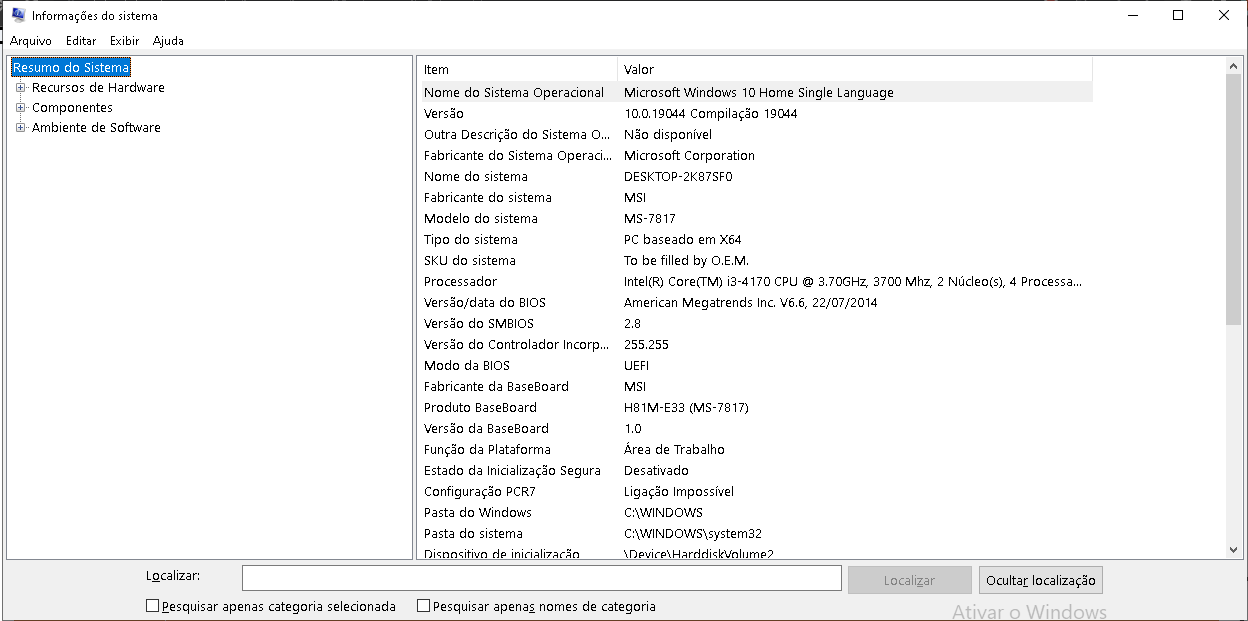
Task: Select the Nome do sistema row
Action: click(x=755, y=176)
